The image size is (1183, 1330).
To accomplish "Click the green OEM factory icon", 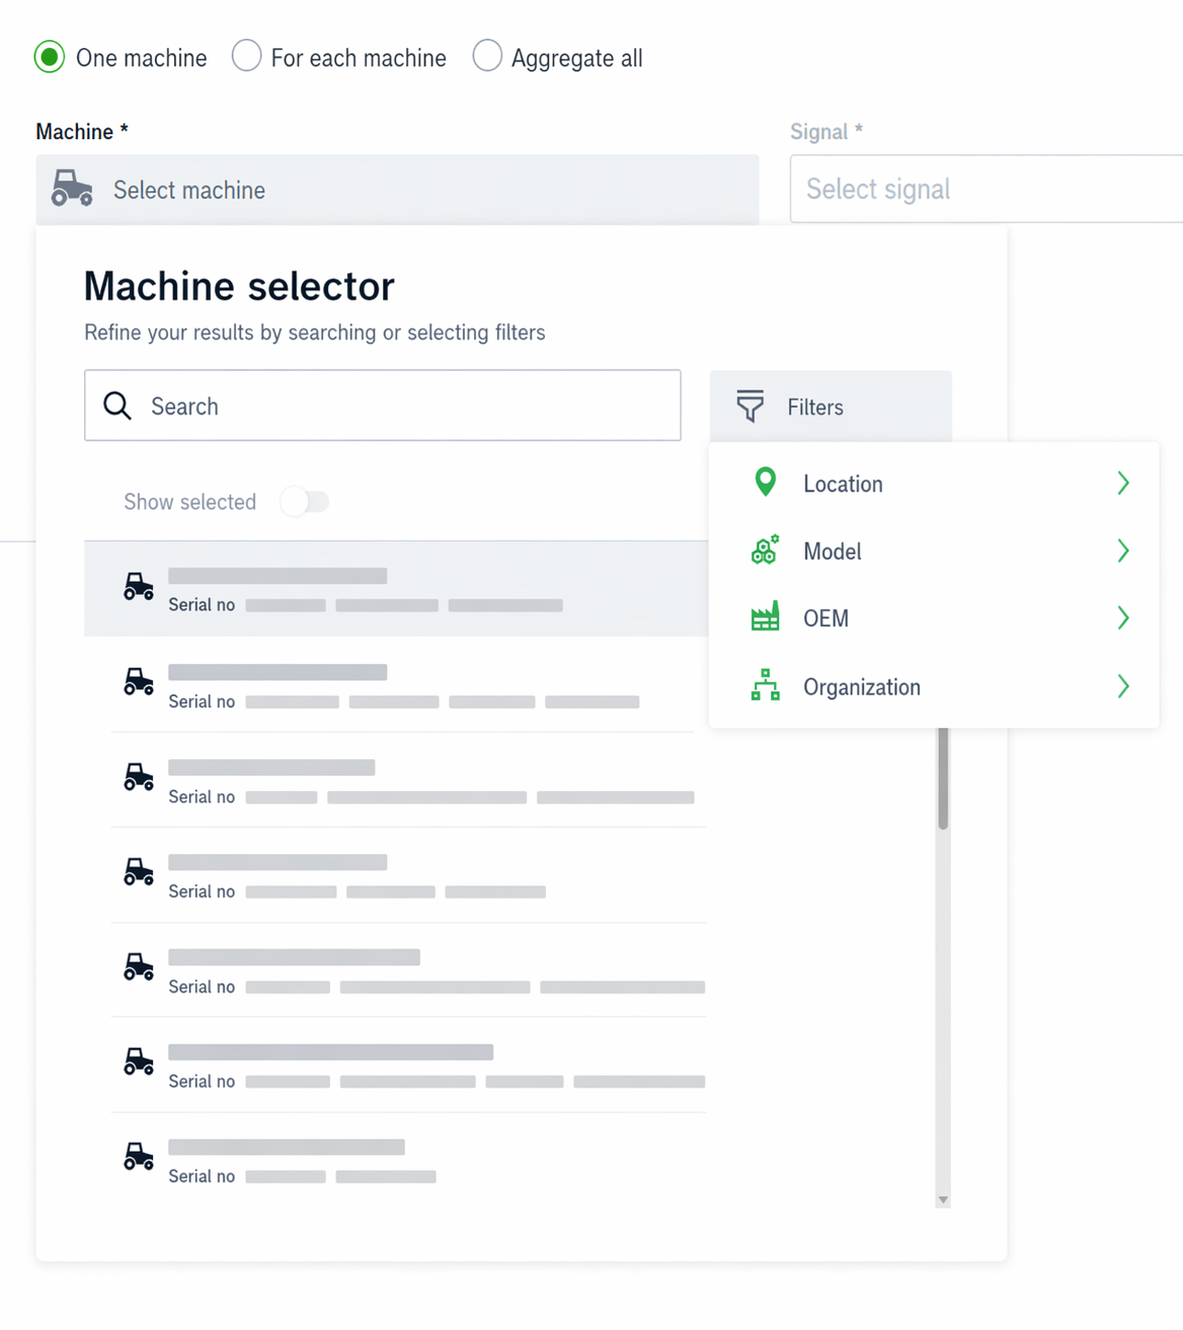I will [x=765, y=617].
